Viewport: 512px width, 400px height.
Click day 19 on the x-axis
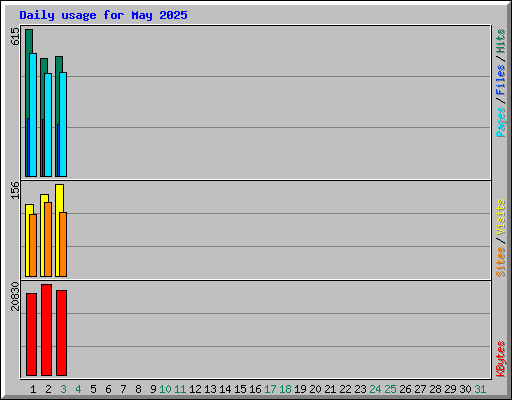[300, 389]
